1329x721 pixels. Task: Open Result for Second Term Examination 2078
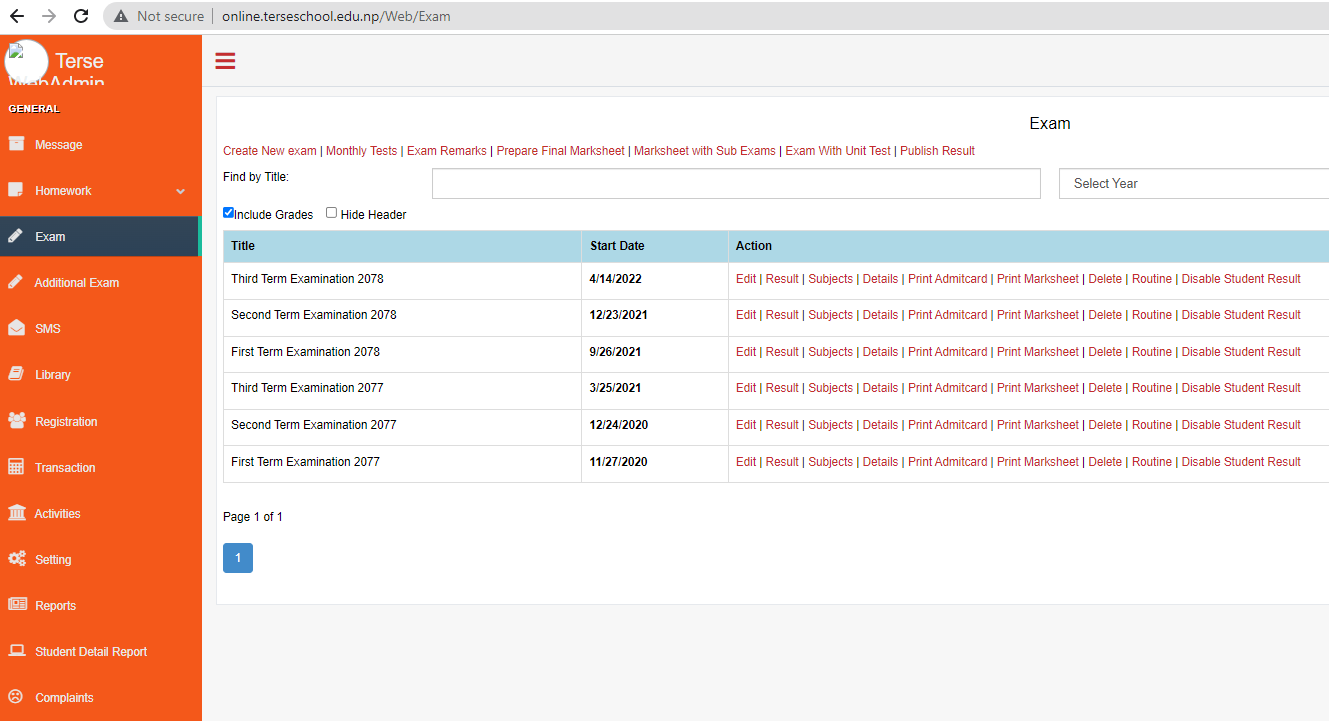pos(782,315)
